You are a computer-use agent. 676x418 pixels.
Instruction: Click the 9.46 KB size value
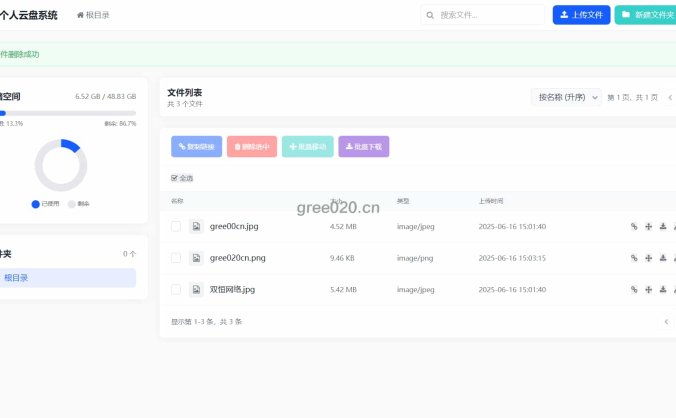pos(342,258)
